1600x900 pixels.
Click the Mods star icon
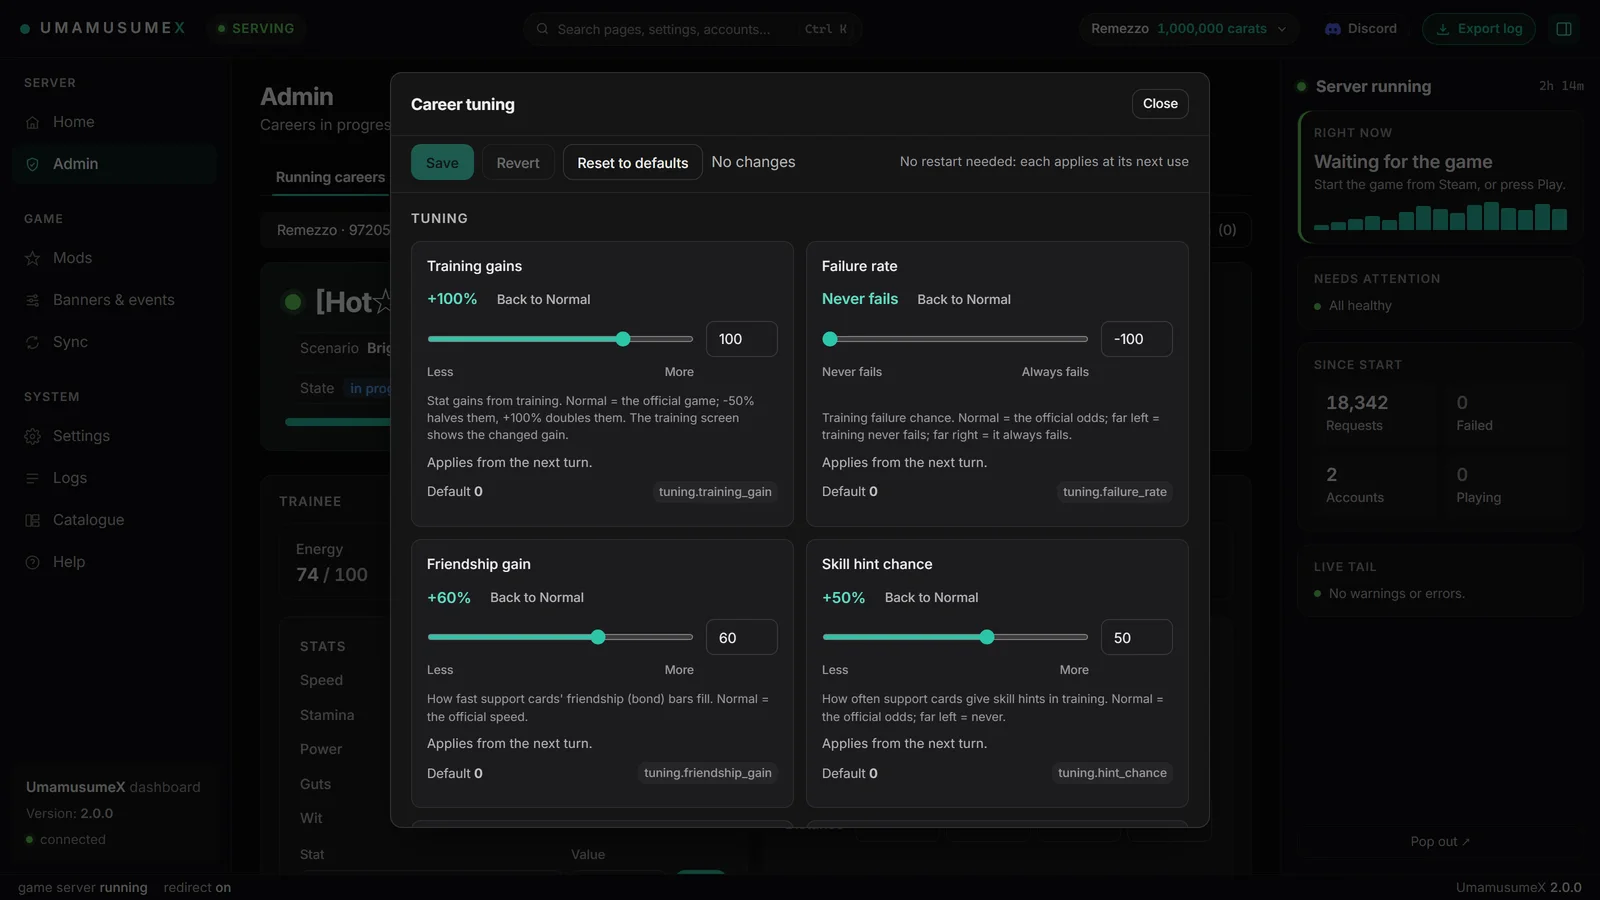[33, 258]
